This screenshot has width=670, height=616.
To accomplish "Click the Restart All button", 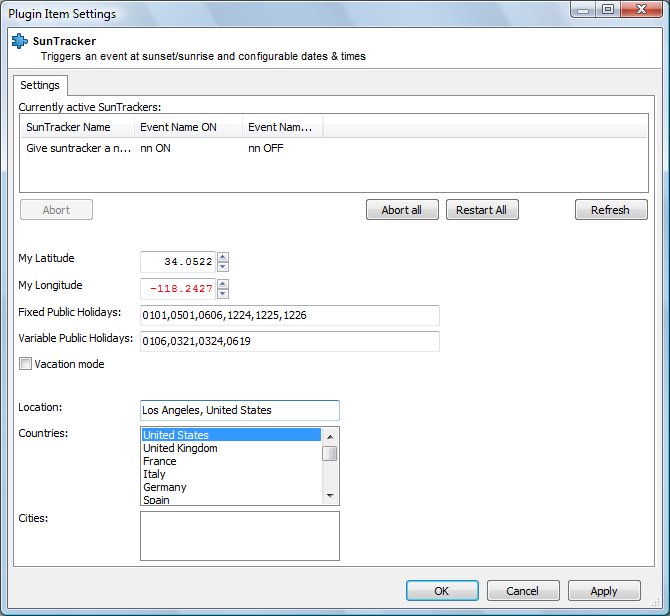I will tap(482, 210).
